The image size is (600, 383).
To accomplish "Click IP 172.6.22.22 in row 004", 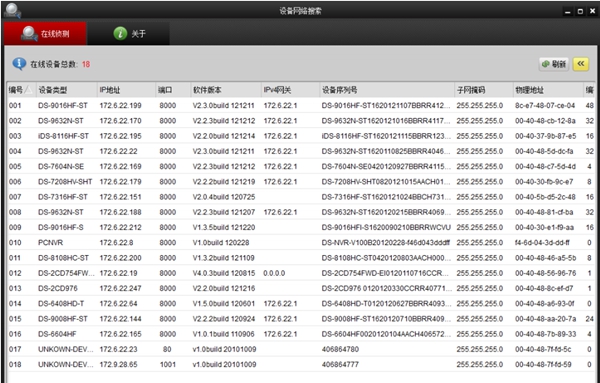I will coord(119,152).
